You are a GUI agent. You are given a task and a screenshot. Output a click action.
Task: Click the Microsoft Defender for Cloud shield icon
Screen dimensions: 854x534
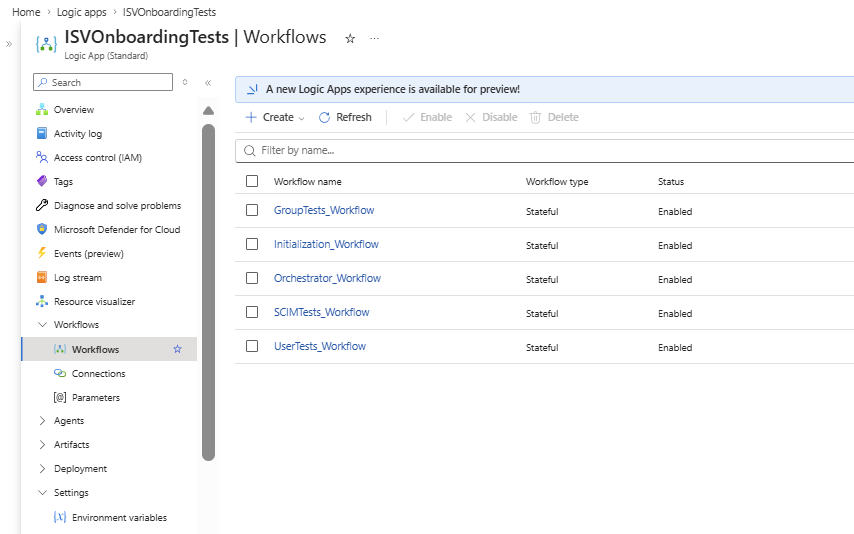pyautogui.click(x=42, y=229)
